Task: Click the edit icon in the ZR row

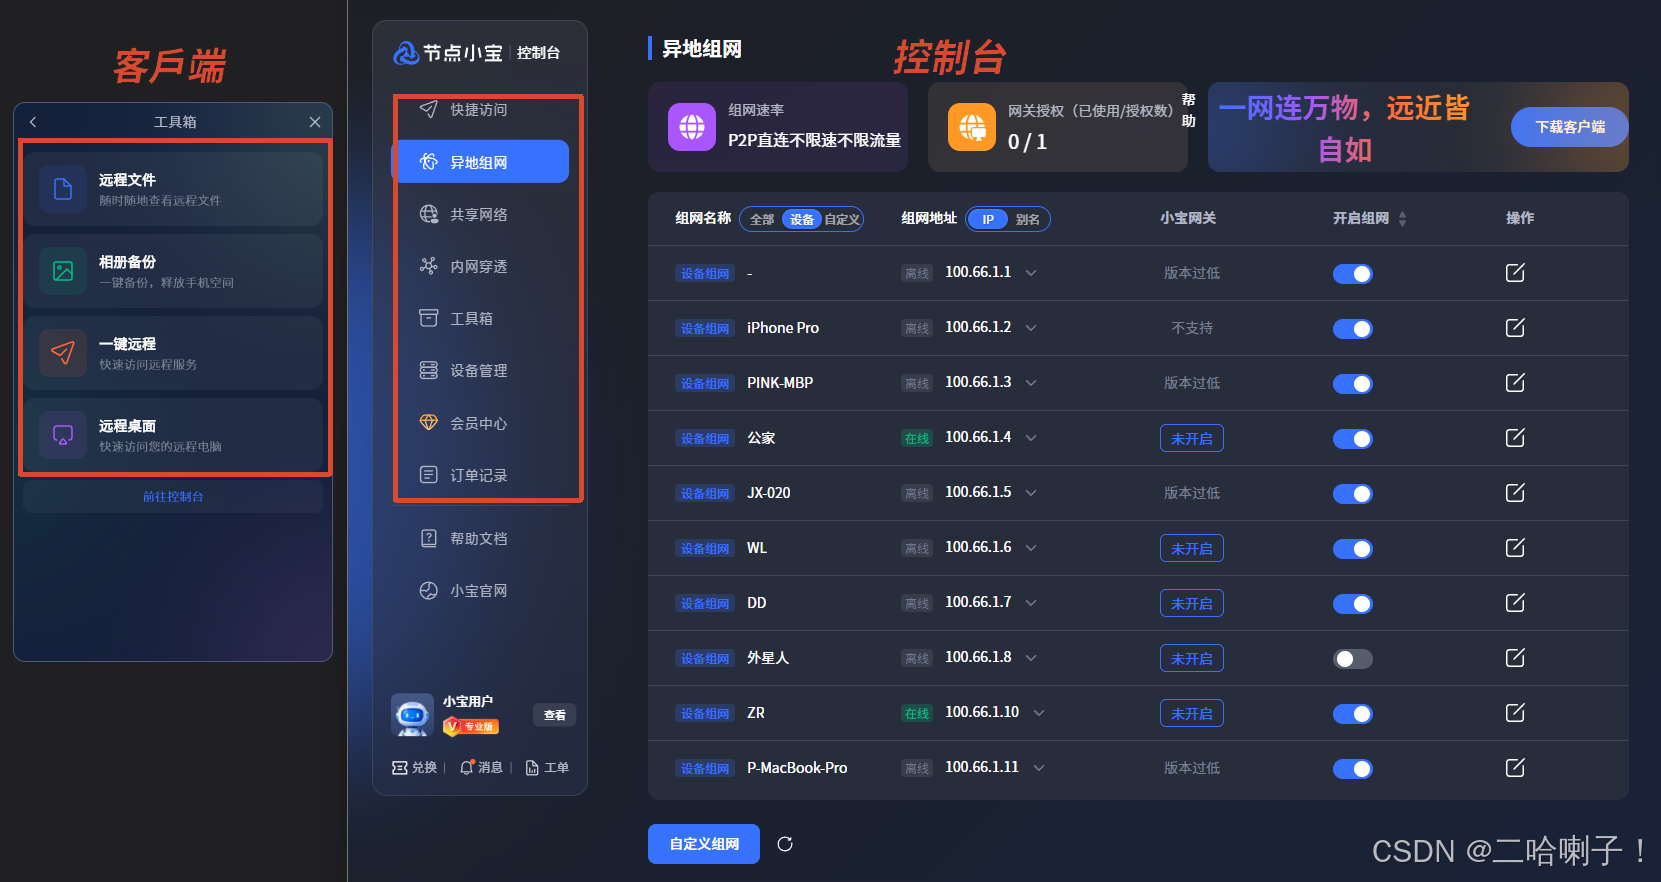Action: (x=1515, y=713)
